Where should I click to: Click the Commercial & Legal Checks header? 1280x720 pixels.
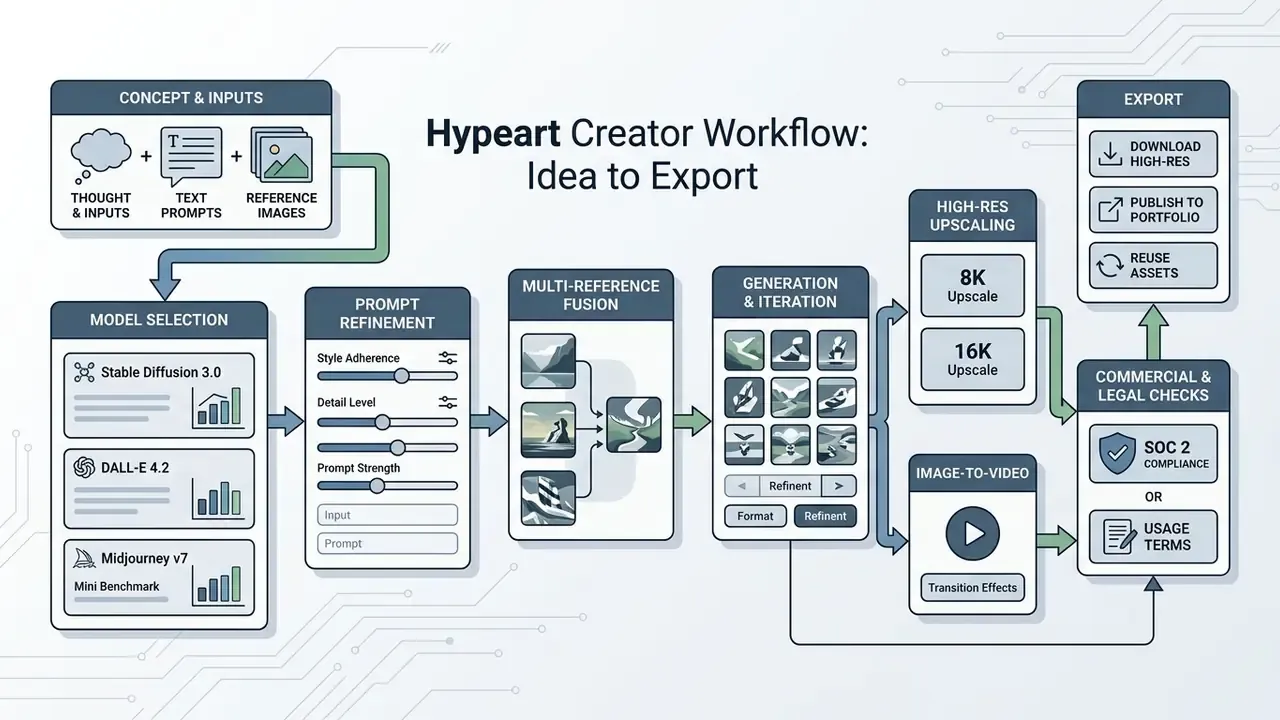coord(1153,386)
